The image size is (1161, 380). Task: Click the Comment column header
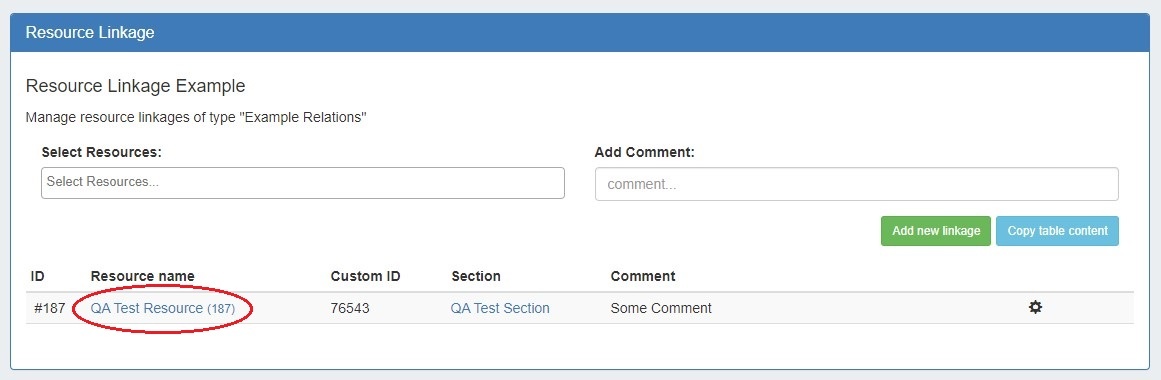pos(643,276)
